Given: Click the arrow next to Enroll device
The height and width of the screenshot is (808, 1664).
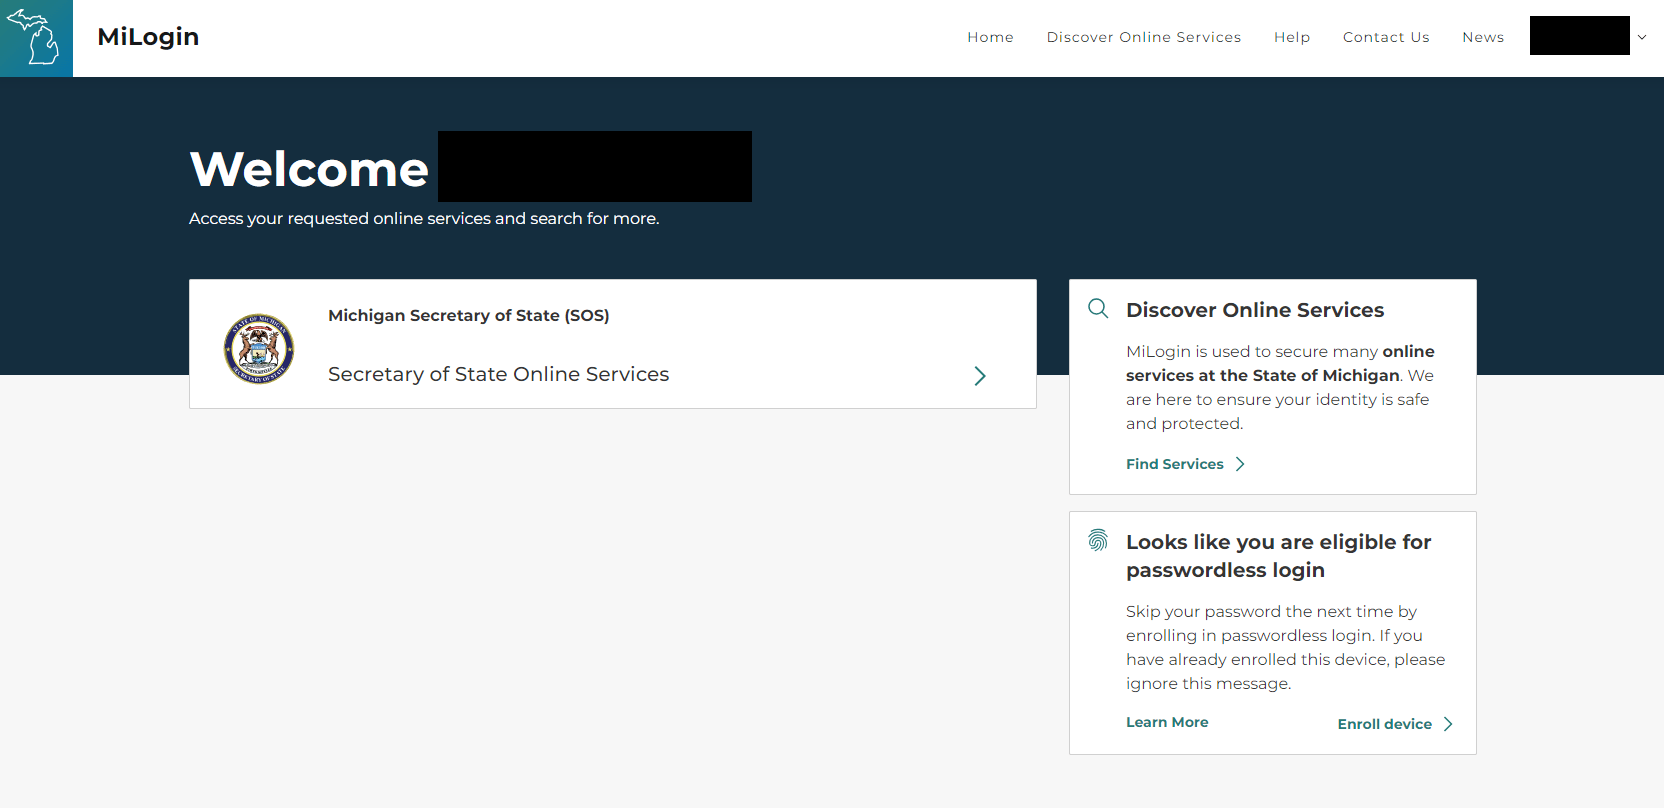Looking at the screenshot, I should [1448, 724].
